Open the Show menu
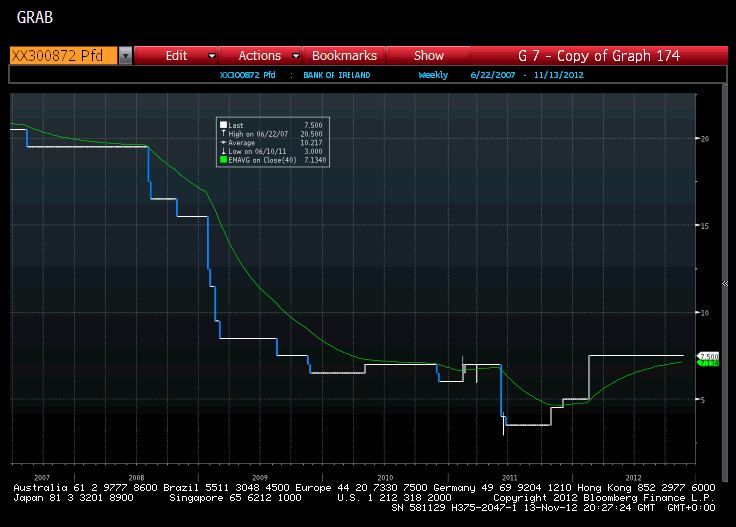Image resolution: width=736 pixels, height=527 pixels. (x=429, y=55)
